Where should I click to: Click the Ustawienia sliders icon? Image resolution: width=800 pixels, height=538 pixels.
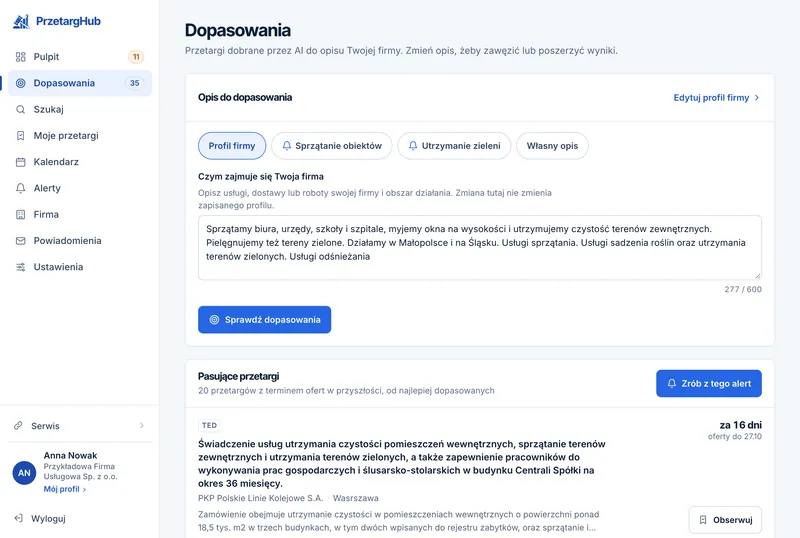tap(20, 267)
